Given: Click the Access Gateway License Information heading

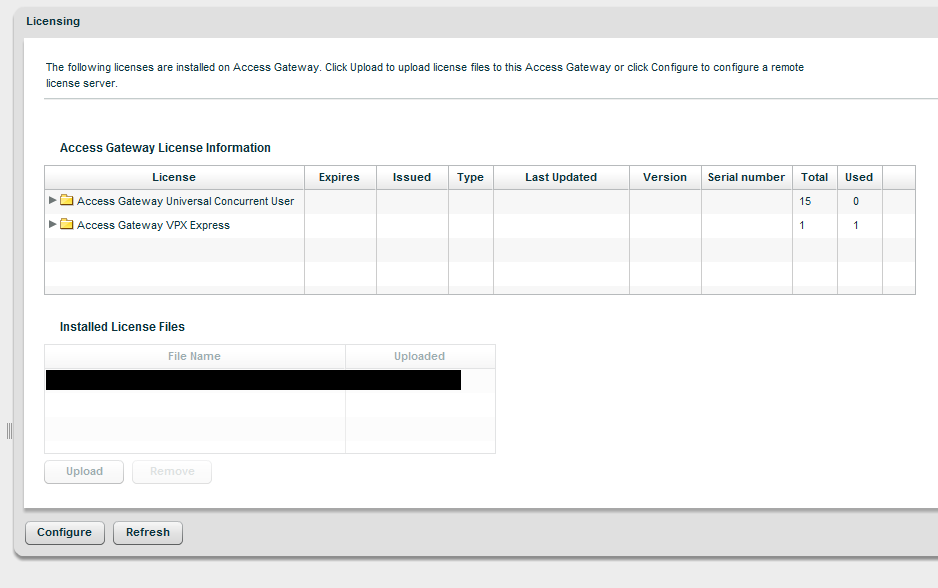Looking at the screenshot, I should [165, 148].
